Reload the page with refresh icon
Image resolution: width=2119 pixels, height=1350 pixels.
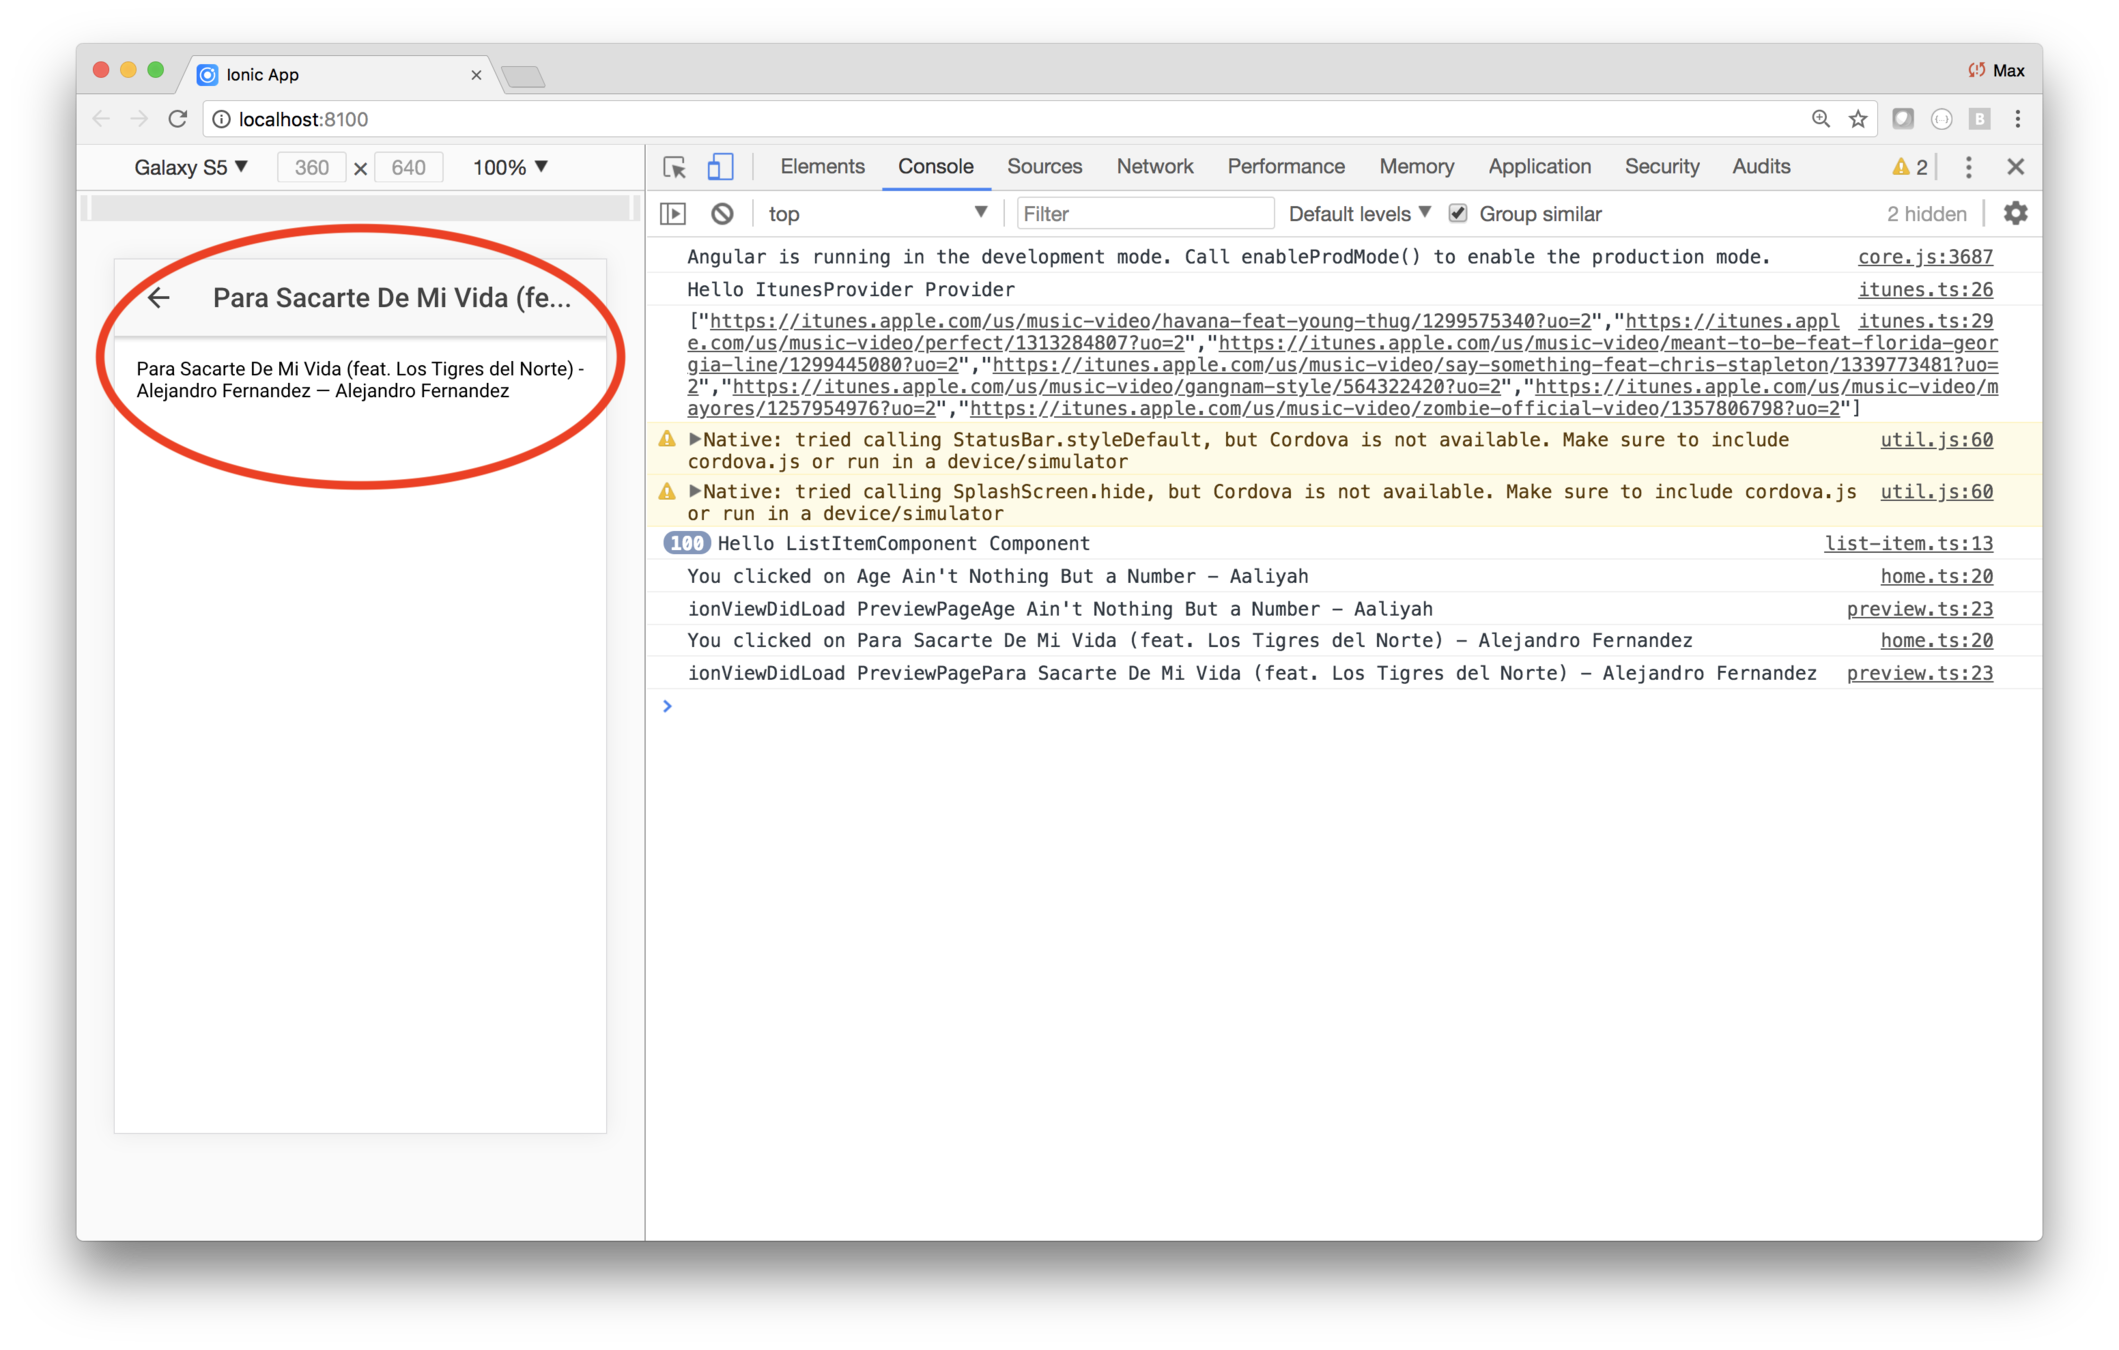pyautogui.click(x=178, y=119)
